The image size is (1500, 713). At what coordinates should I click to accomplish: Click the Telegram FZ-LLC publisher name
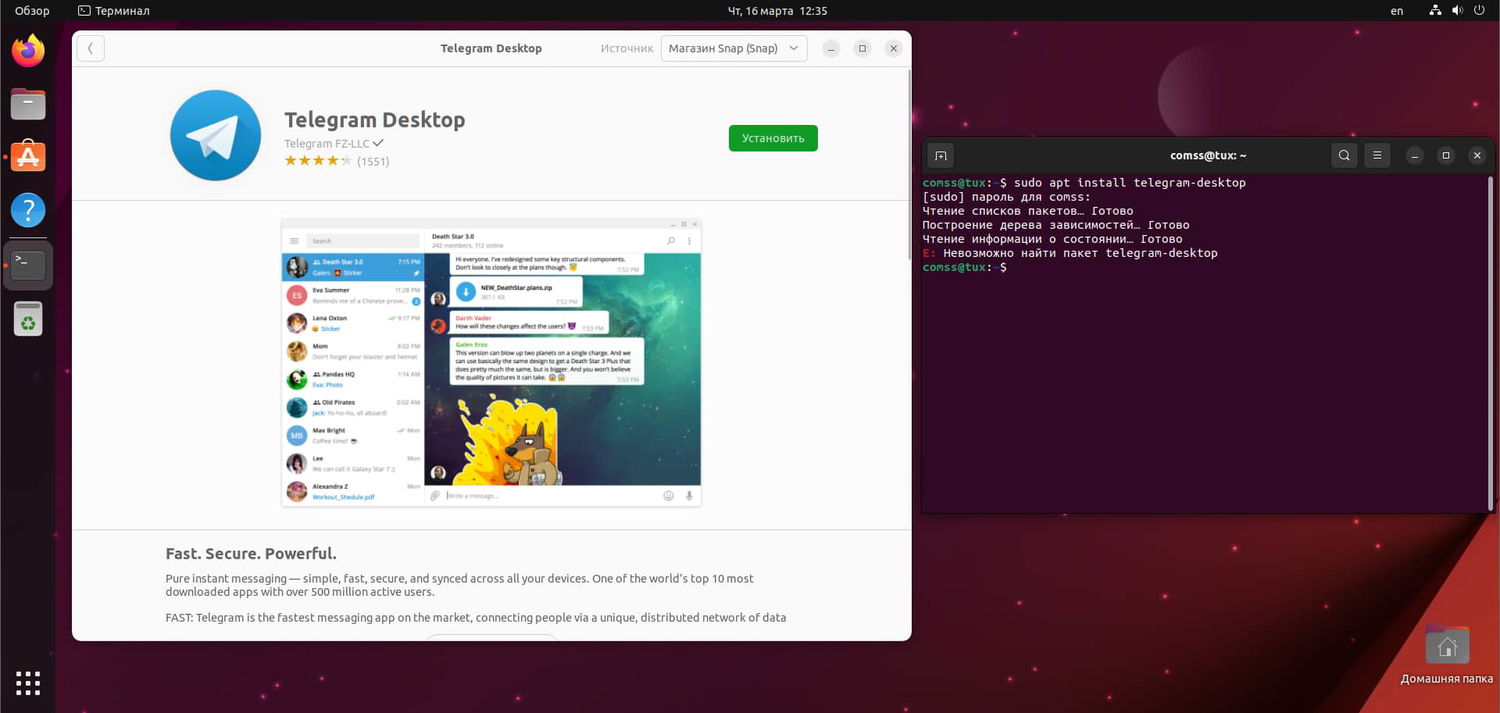click(326, 143)
